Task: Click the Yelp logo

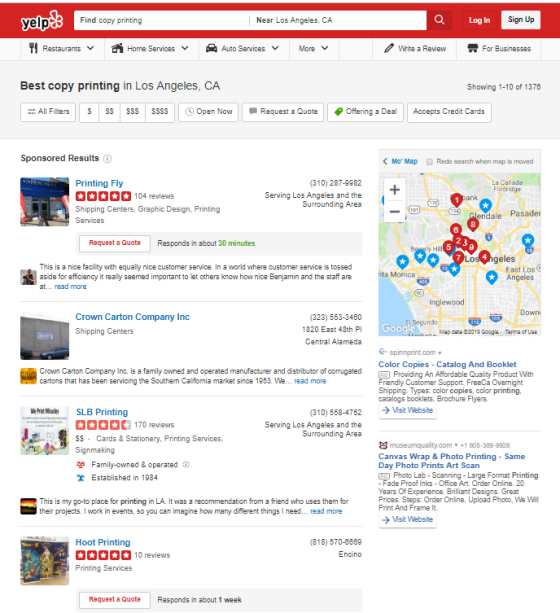Action: coord(41,21)
